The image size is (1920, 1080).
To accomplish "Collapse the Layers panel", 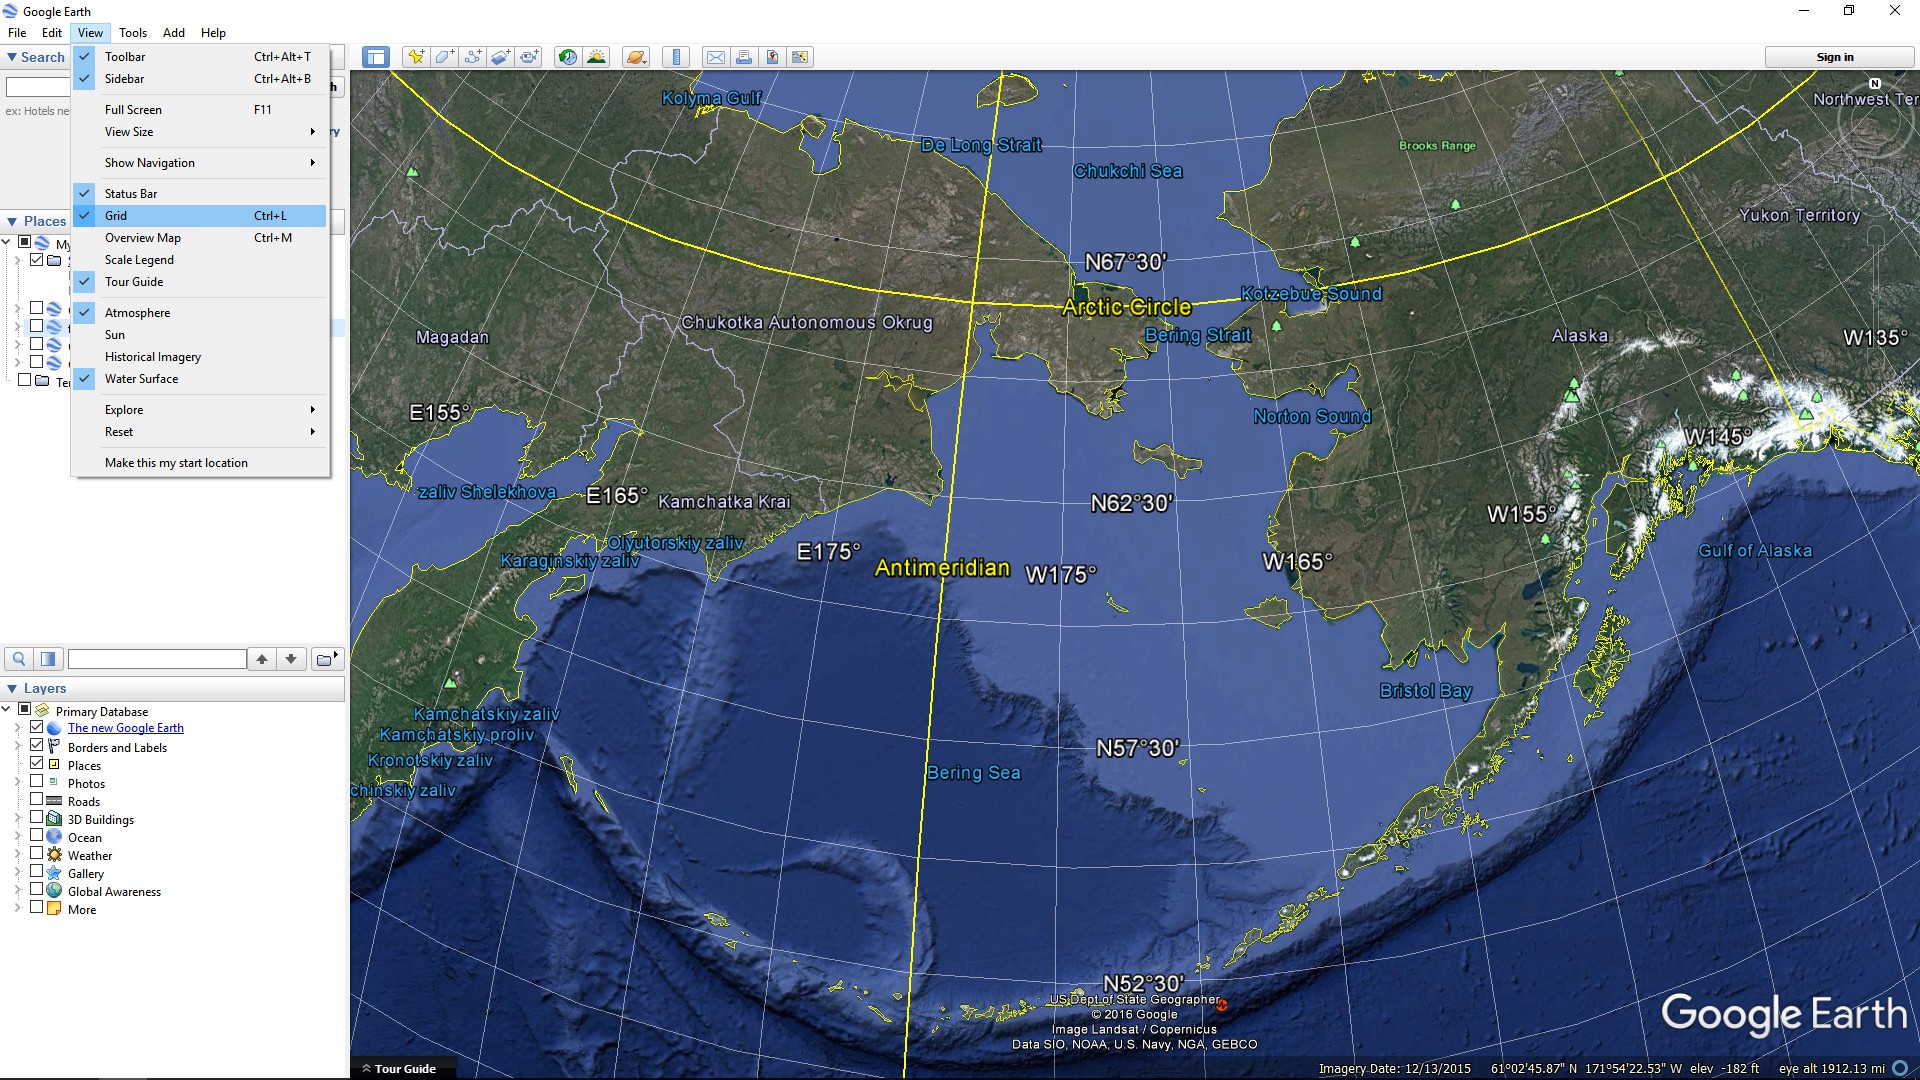I will coord(12,689).
